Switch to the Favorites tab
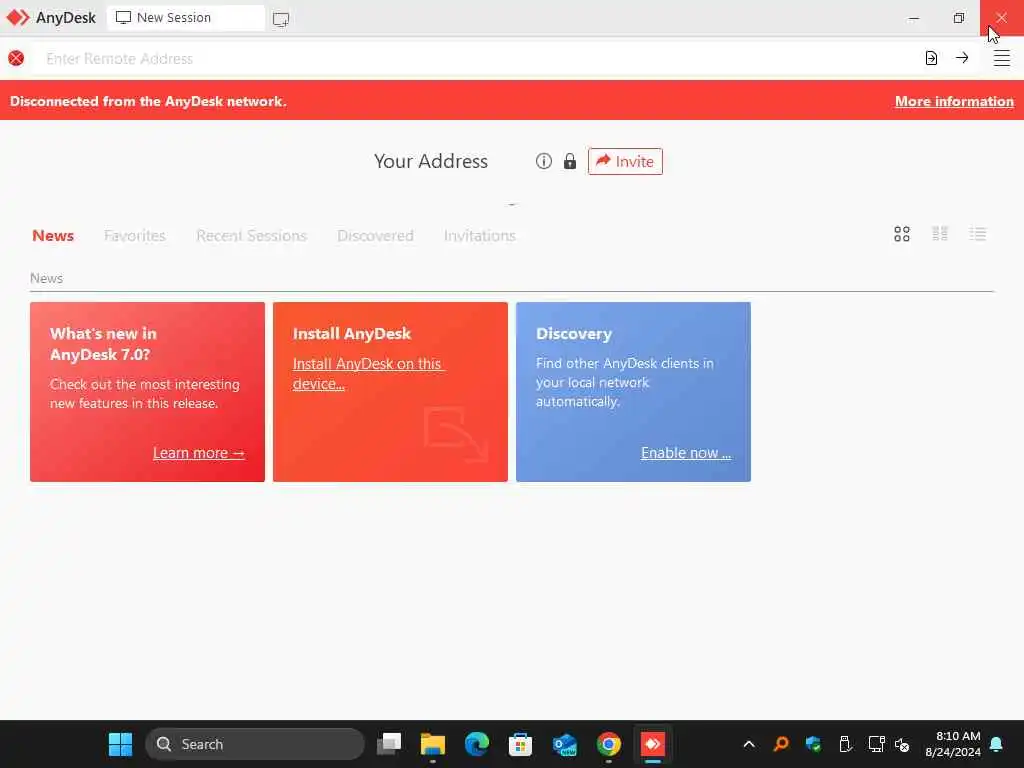1024x768 pixels. tap(135, 236)
